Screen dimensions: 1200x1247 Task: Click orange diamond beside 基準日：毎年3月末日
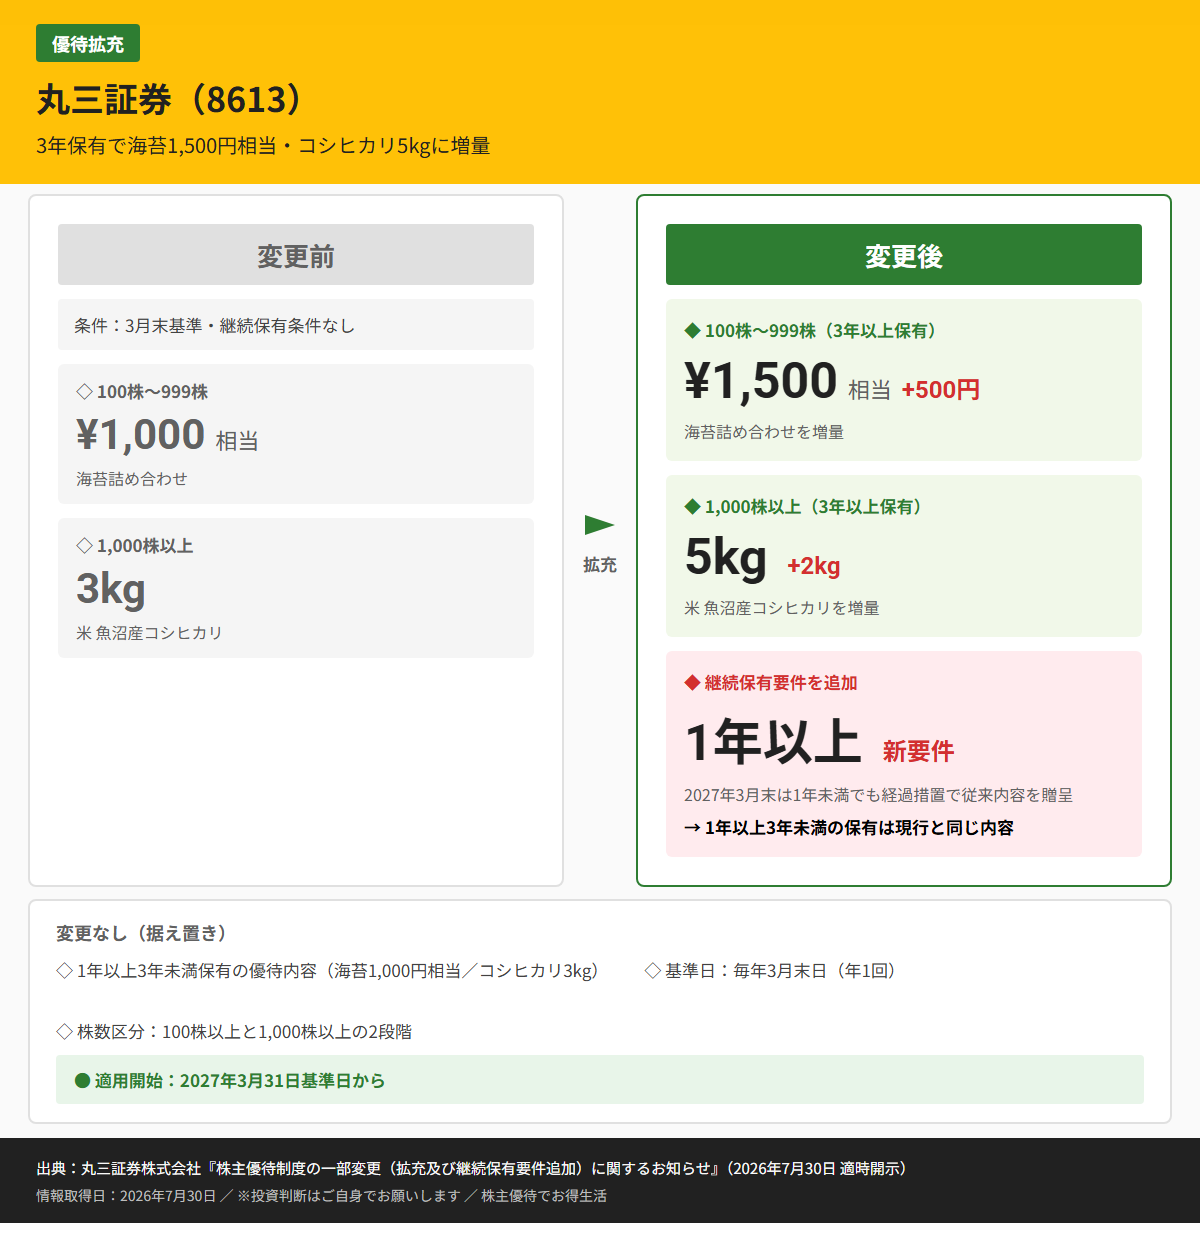click(653, 970)
